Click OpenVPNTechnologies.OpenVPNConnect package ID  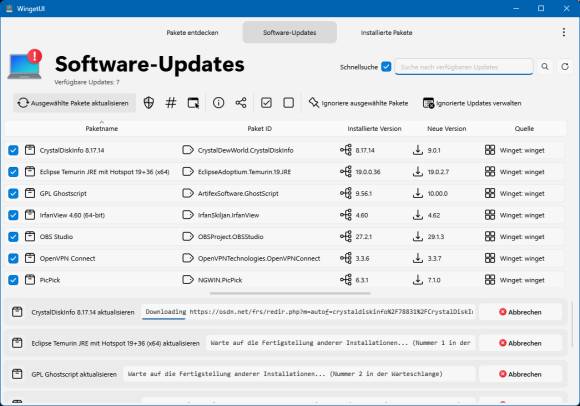(x=259, y=258)
